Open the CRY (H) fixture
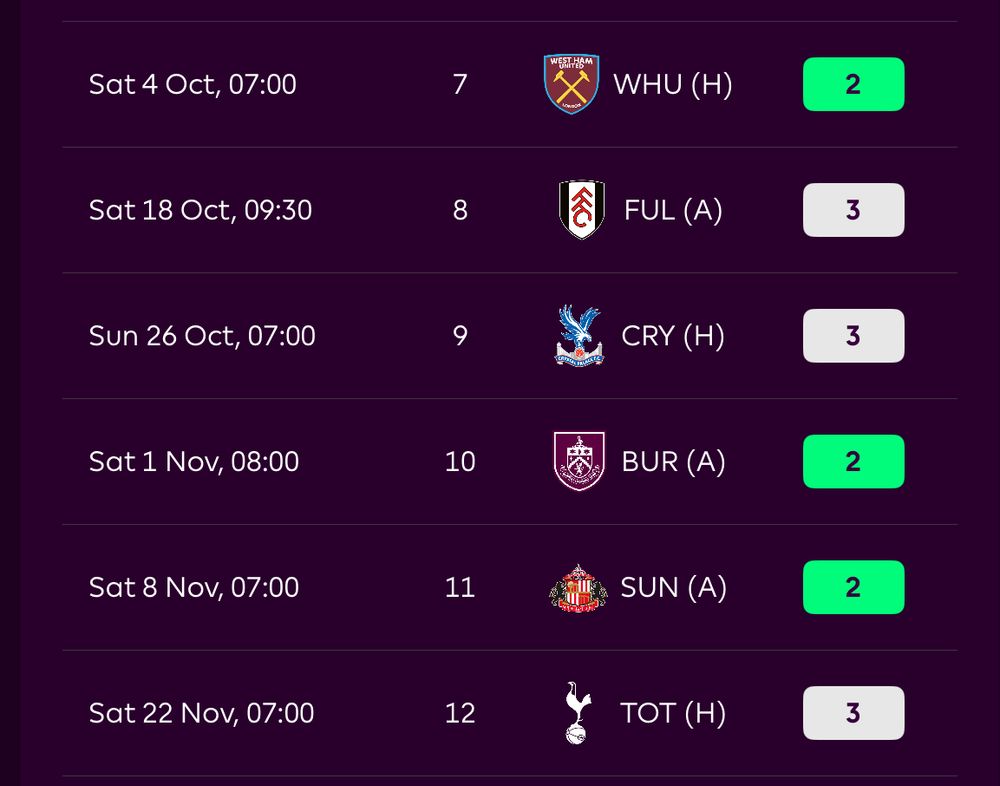Viewport: 1000px width, 786px height. pos(673,336)
